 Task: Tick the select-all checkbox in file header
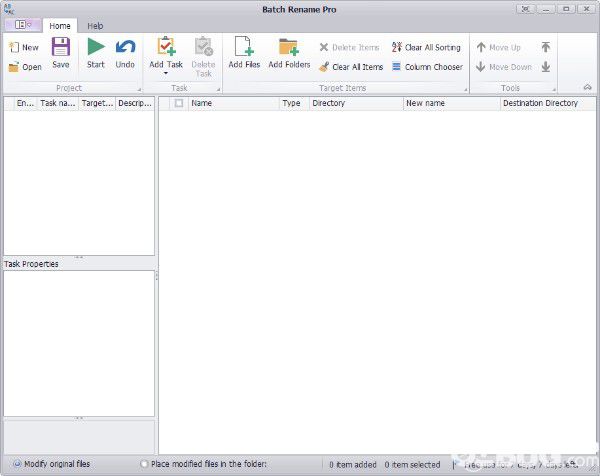coord(179,103)
